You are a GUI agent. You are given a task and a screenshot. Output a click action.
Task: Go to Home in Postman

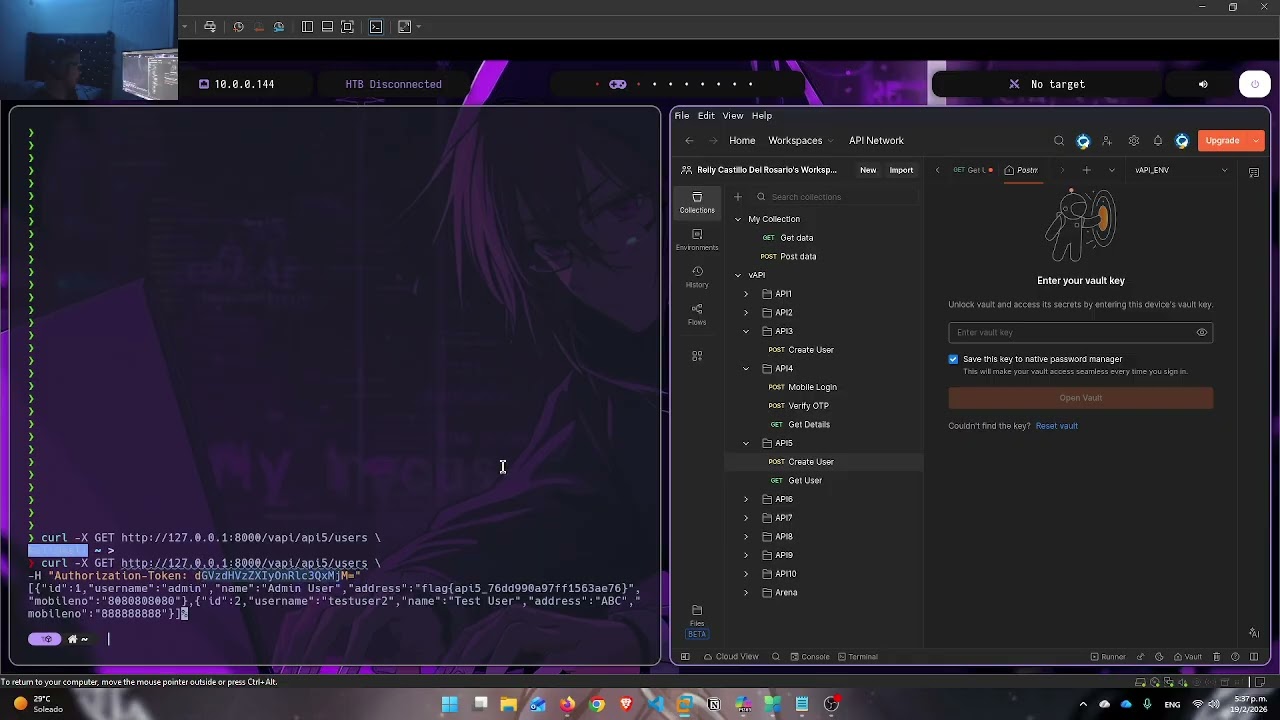(742, 141)
